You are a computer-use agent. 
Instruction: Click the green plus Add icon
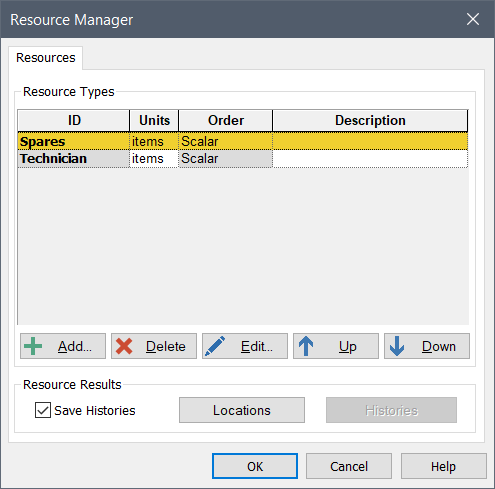pos(33,346)
